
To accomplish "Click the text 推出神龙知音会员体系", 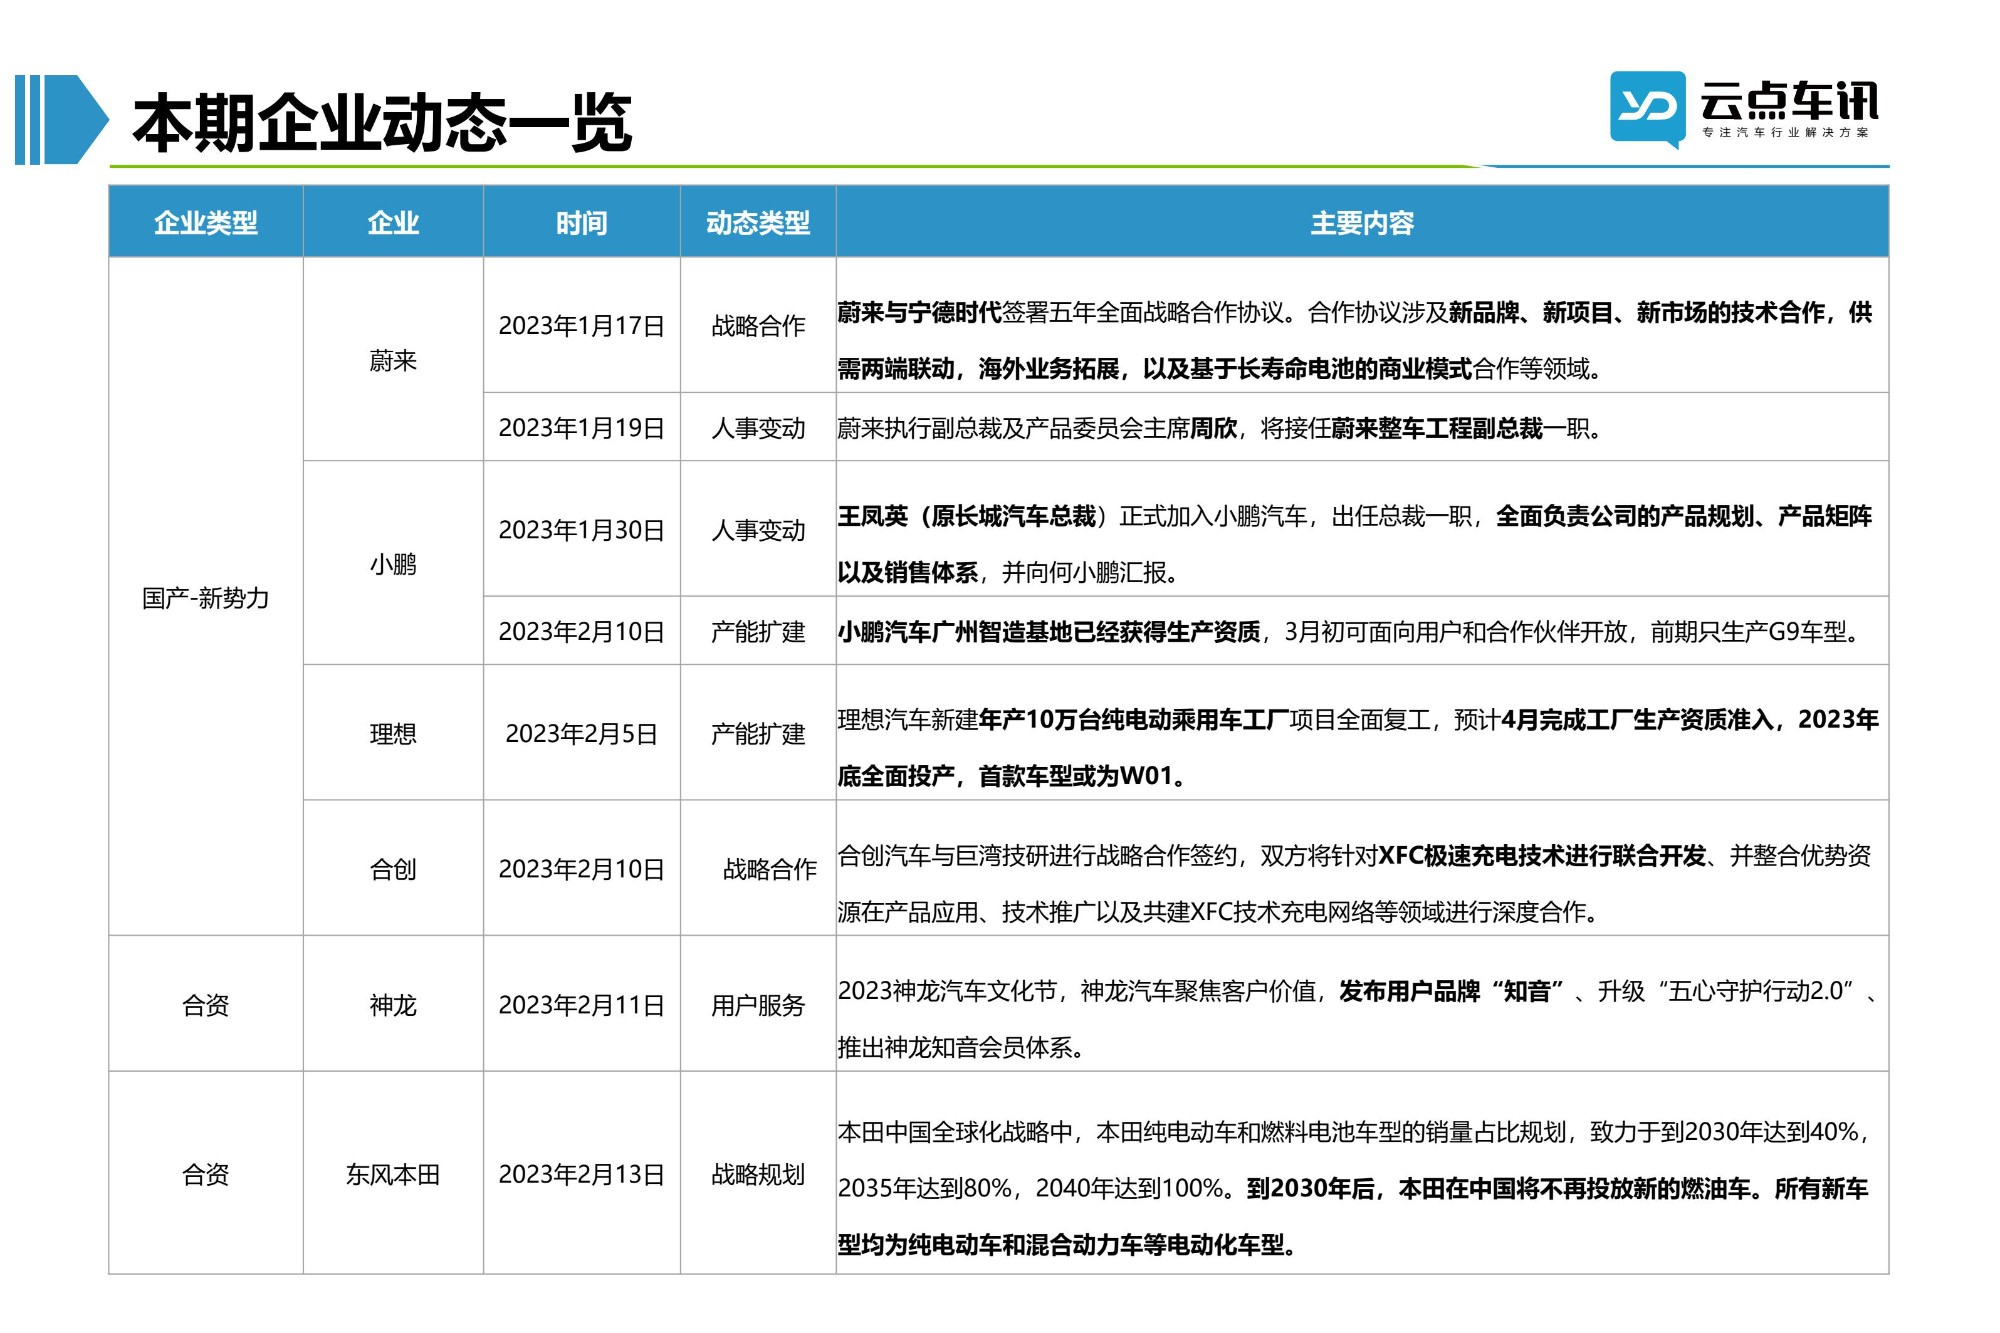I will 954,1048.
